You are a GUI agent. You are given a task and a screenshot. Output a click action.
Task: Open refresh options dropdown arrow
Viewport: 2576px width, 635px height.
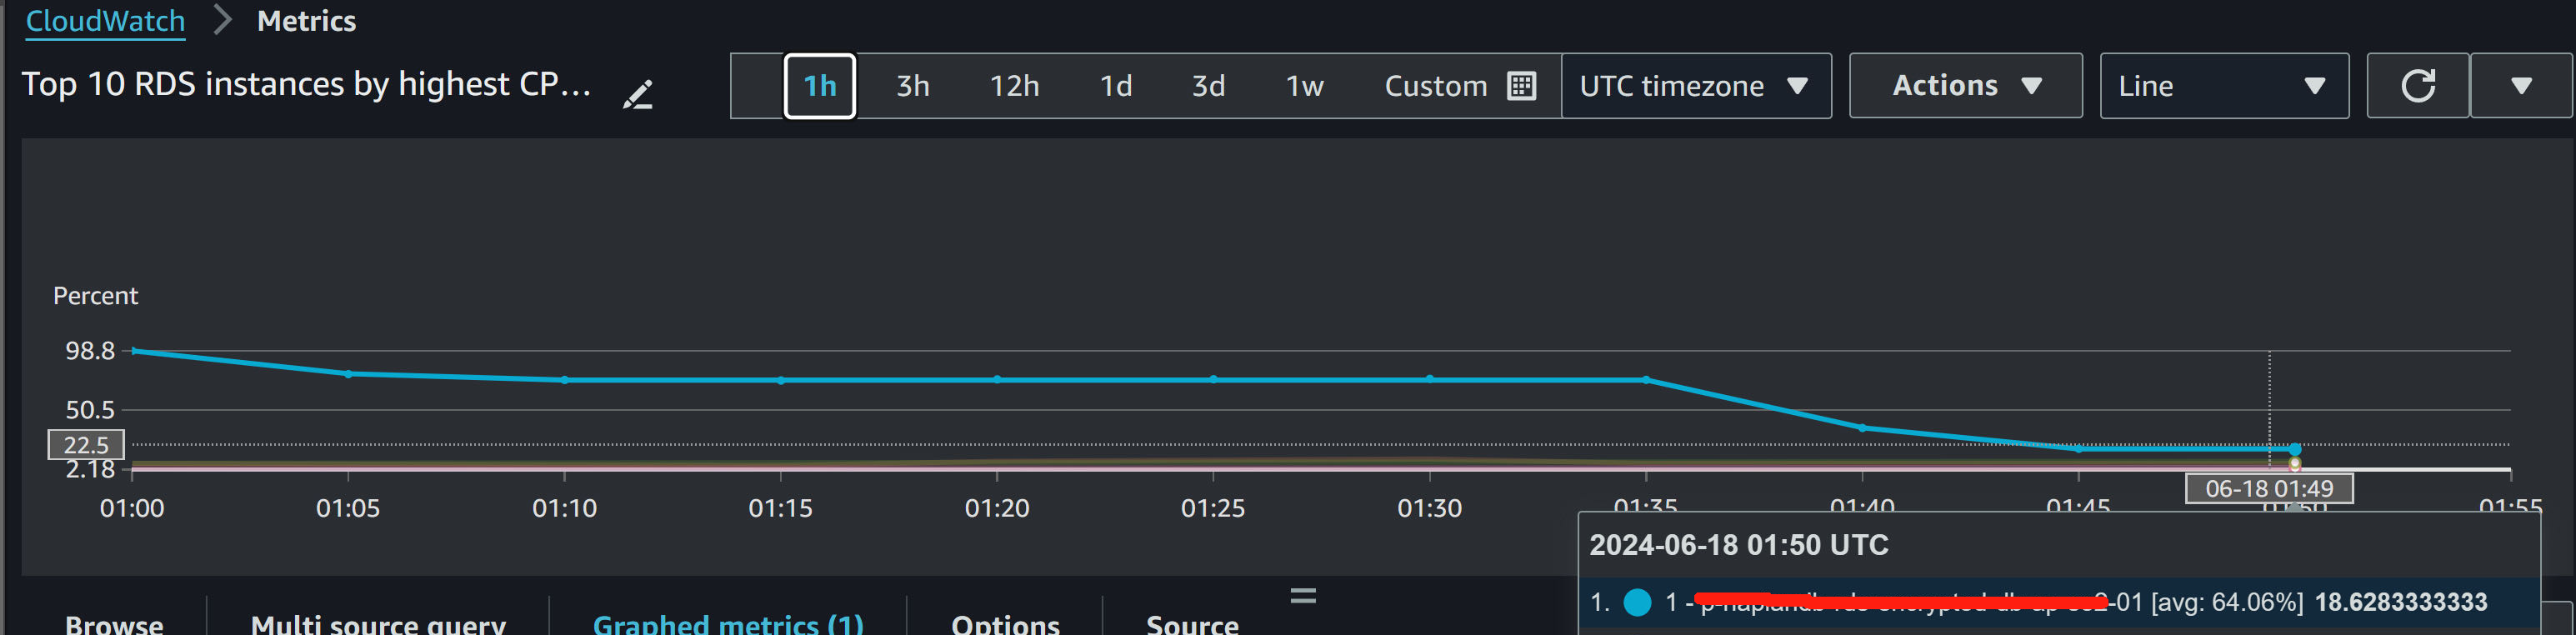(x=2521, y=86)
